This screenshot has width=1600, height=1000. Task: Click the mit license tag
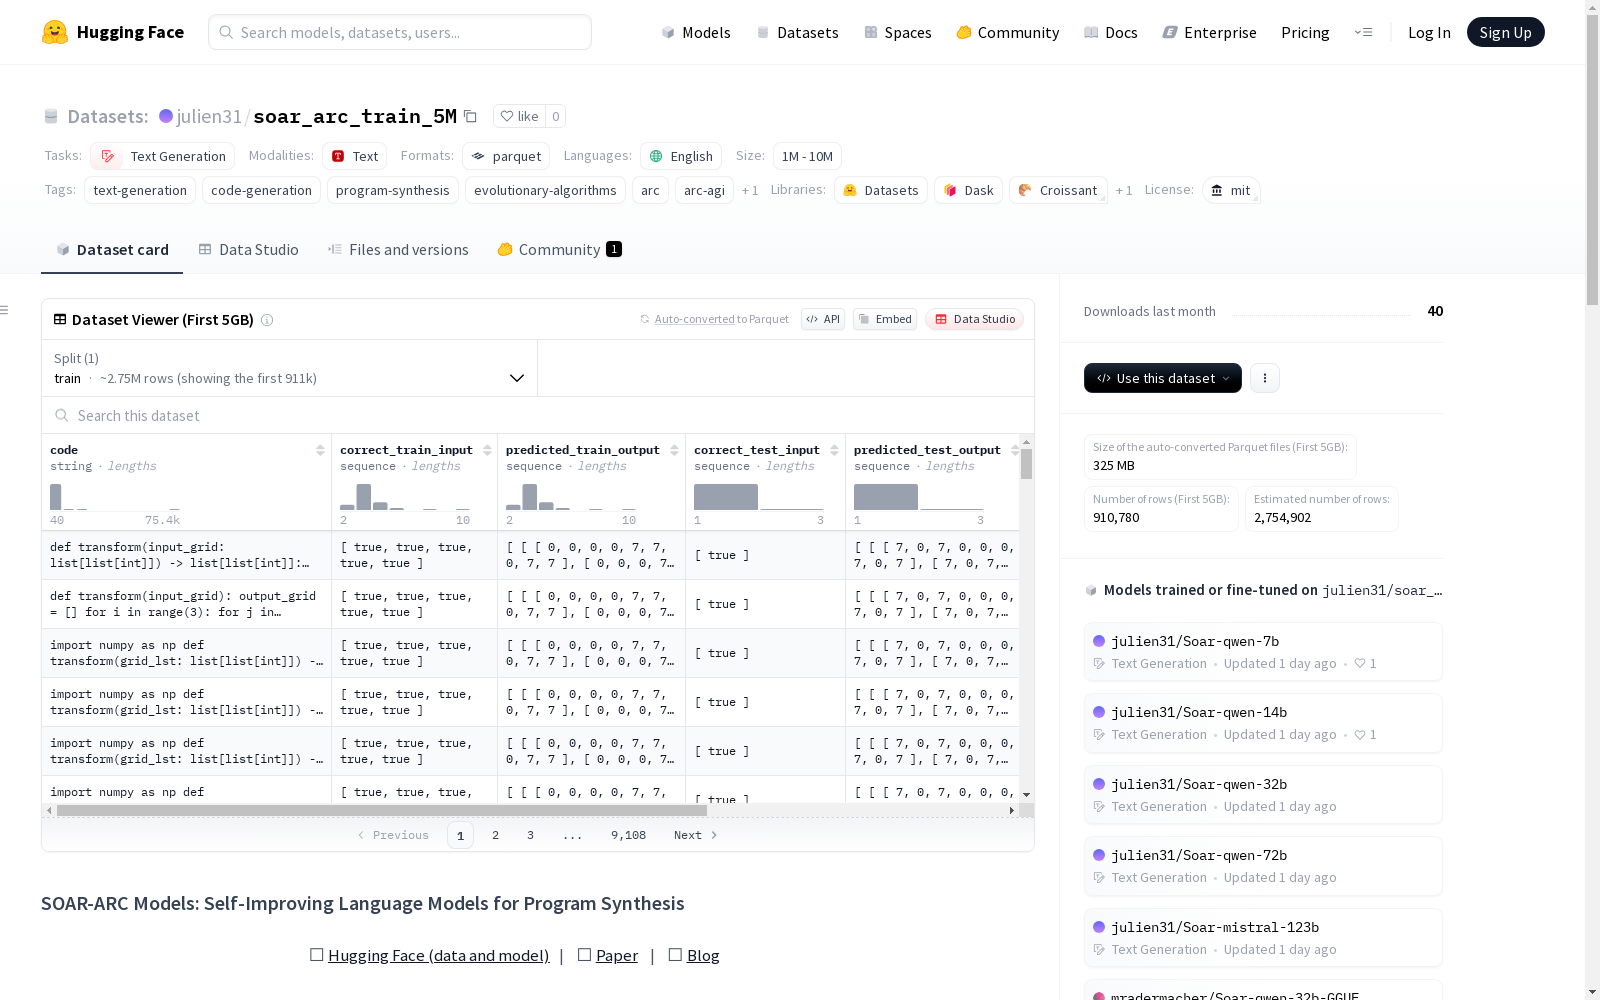tap(1231, 190)
